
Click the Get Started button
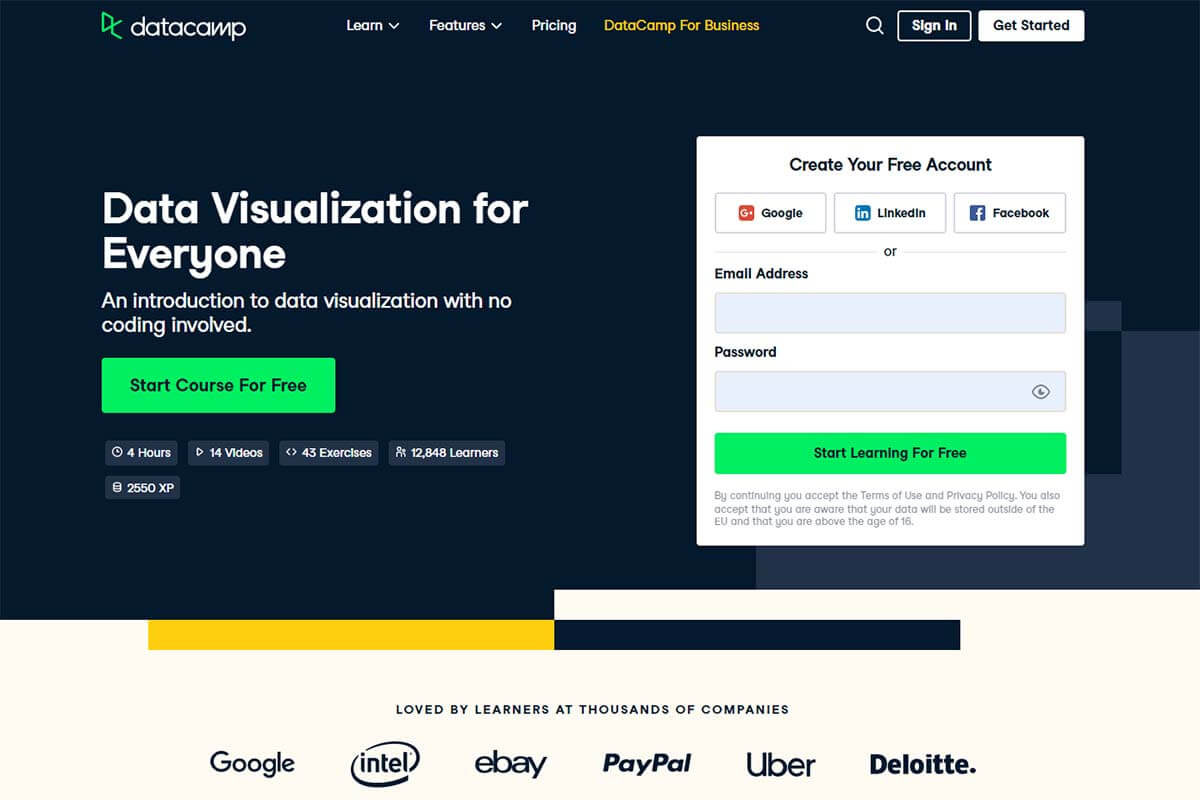(x=1031, y=26)
